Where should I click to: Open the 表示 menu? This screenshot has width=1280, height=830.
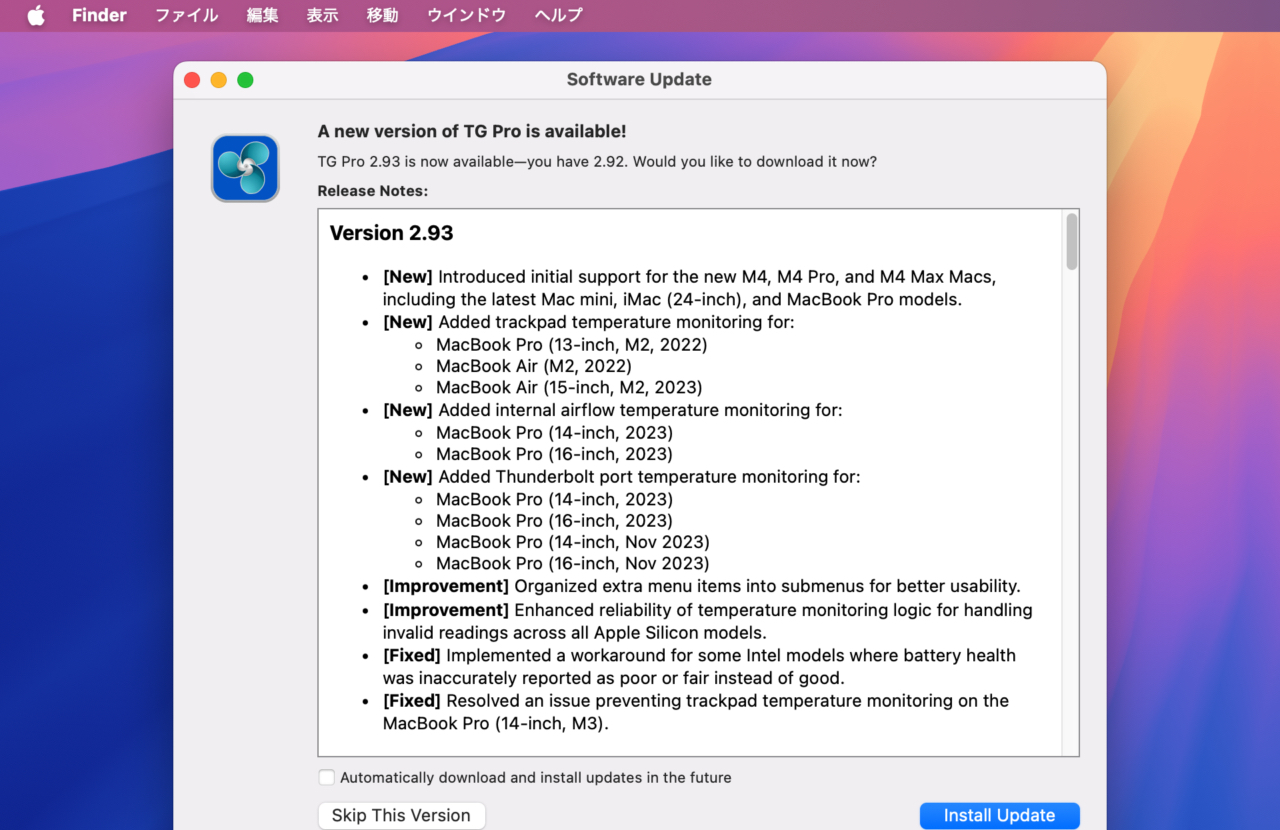322,15
